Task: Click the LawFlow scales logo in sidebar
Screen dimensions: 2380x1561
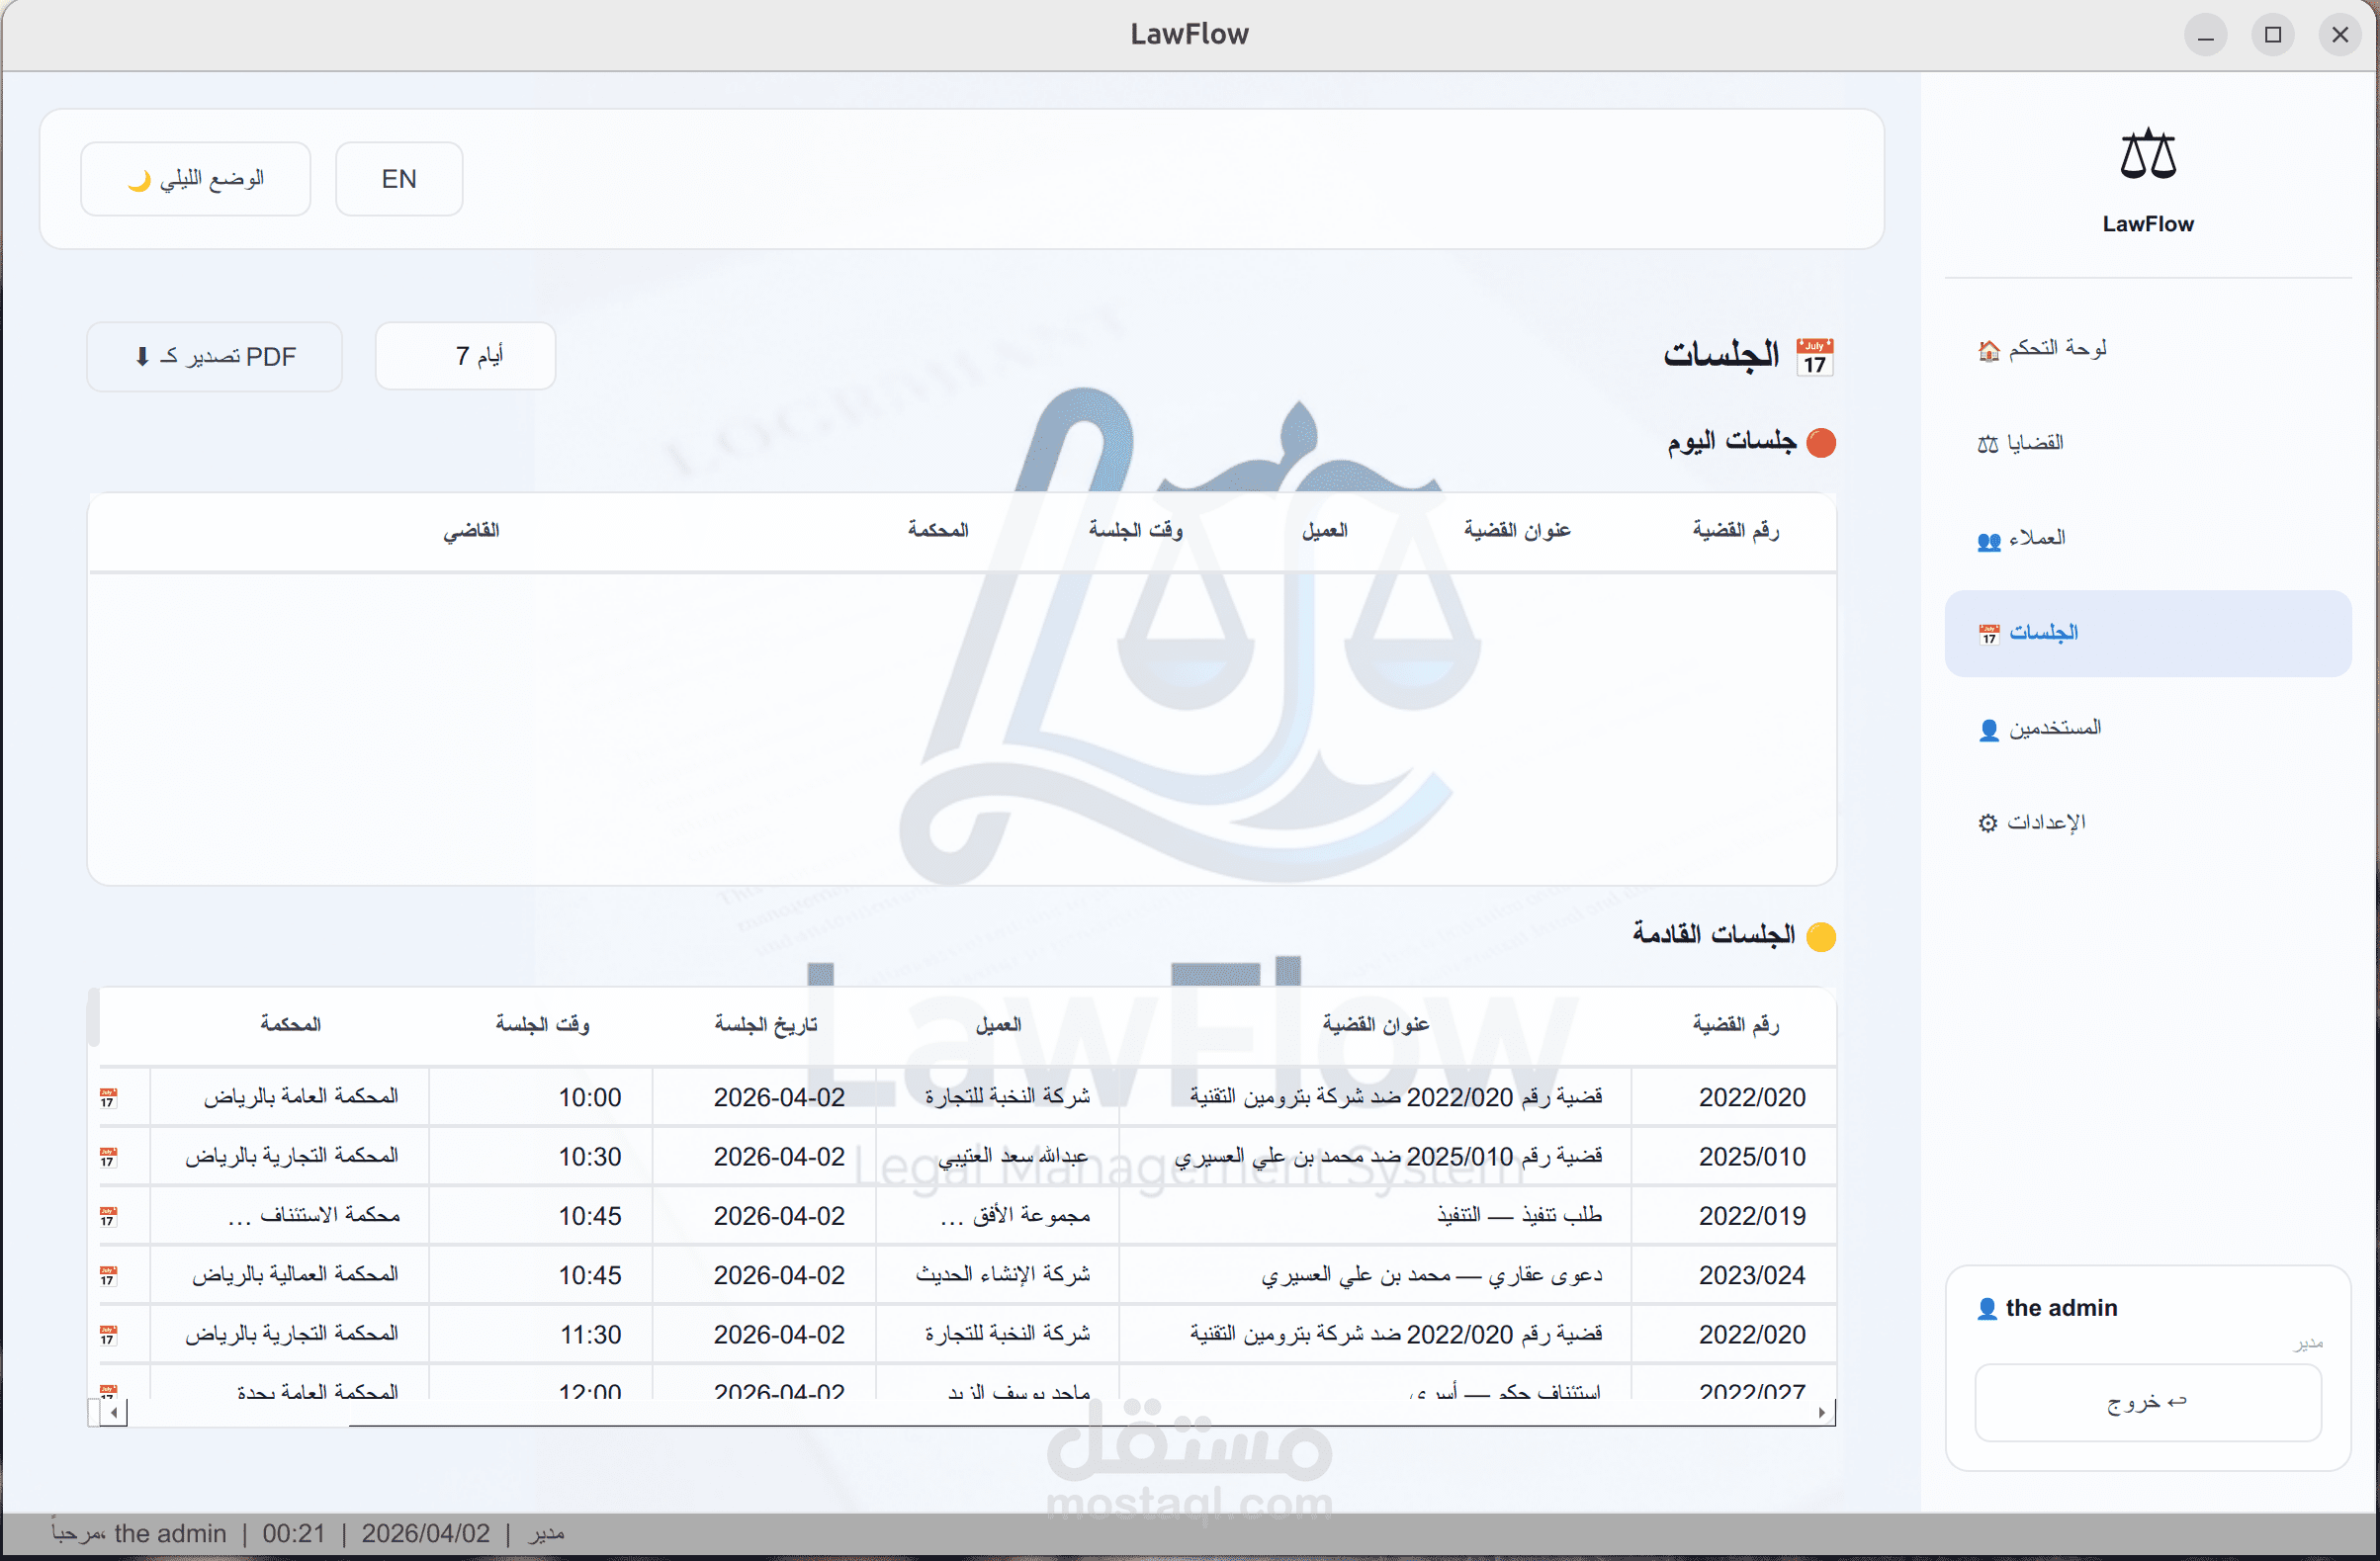Action: tap(2147, 155)
